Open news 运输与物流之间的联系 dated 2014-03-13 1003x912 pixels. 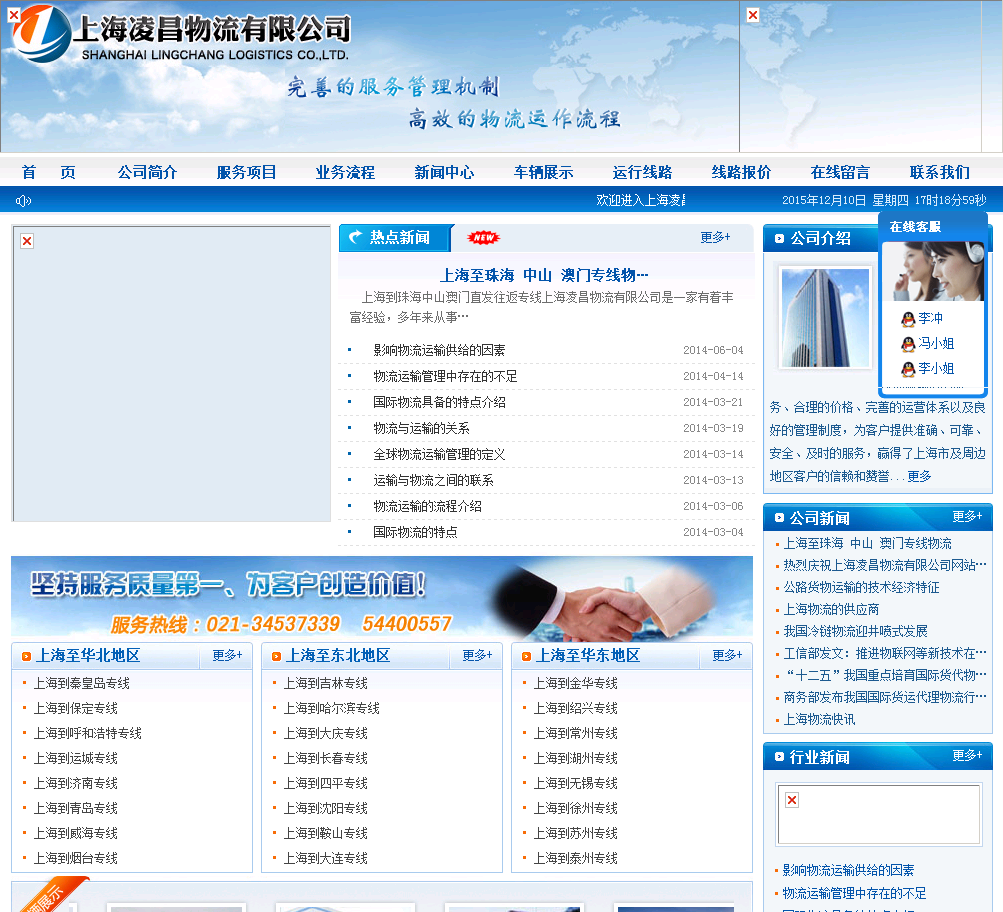click(x=433, y=480)
